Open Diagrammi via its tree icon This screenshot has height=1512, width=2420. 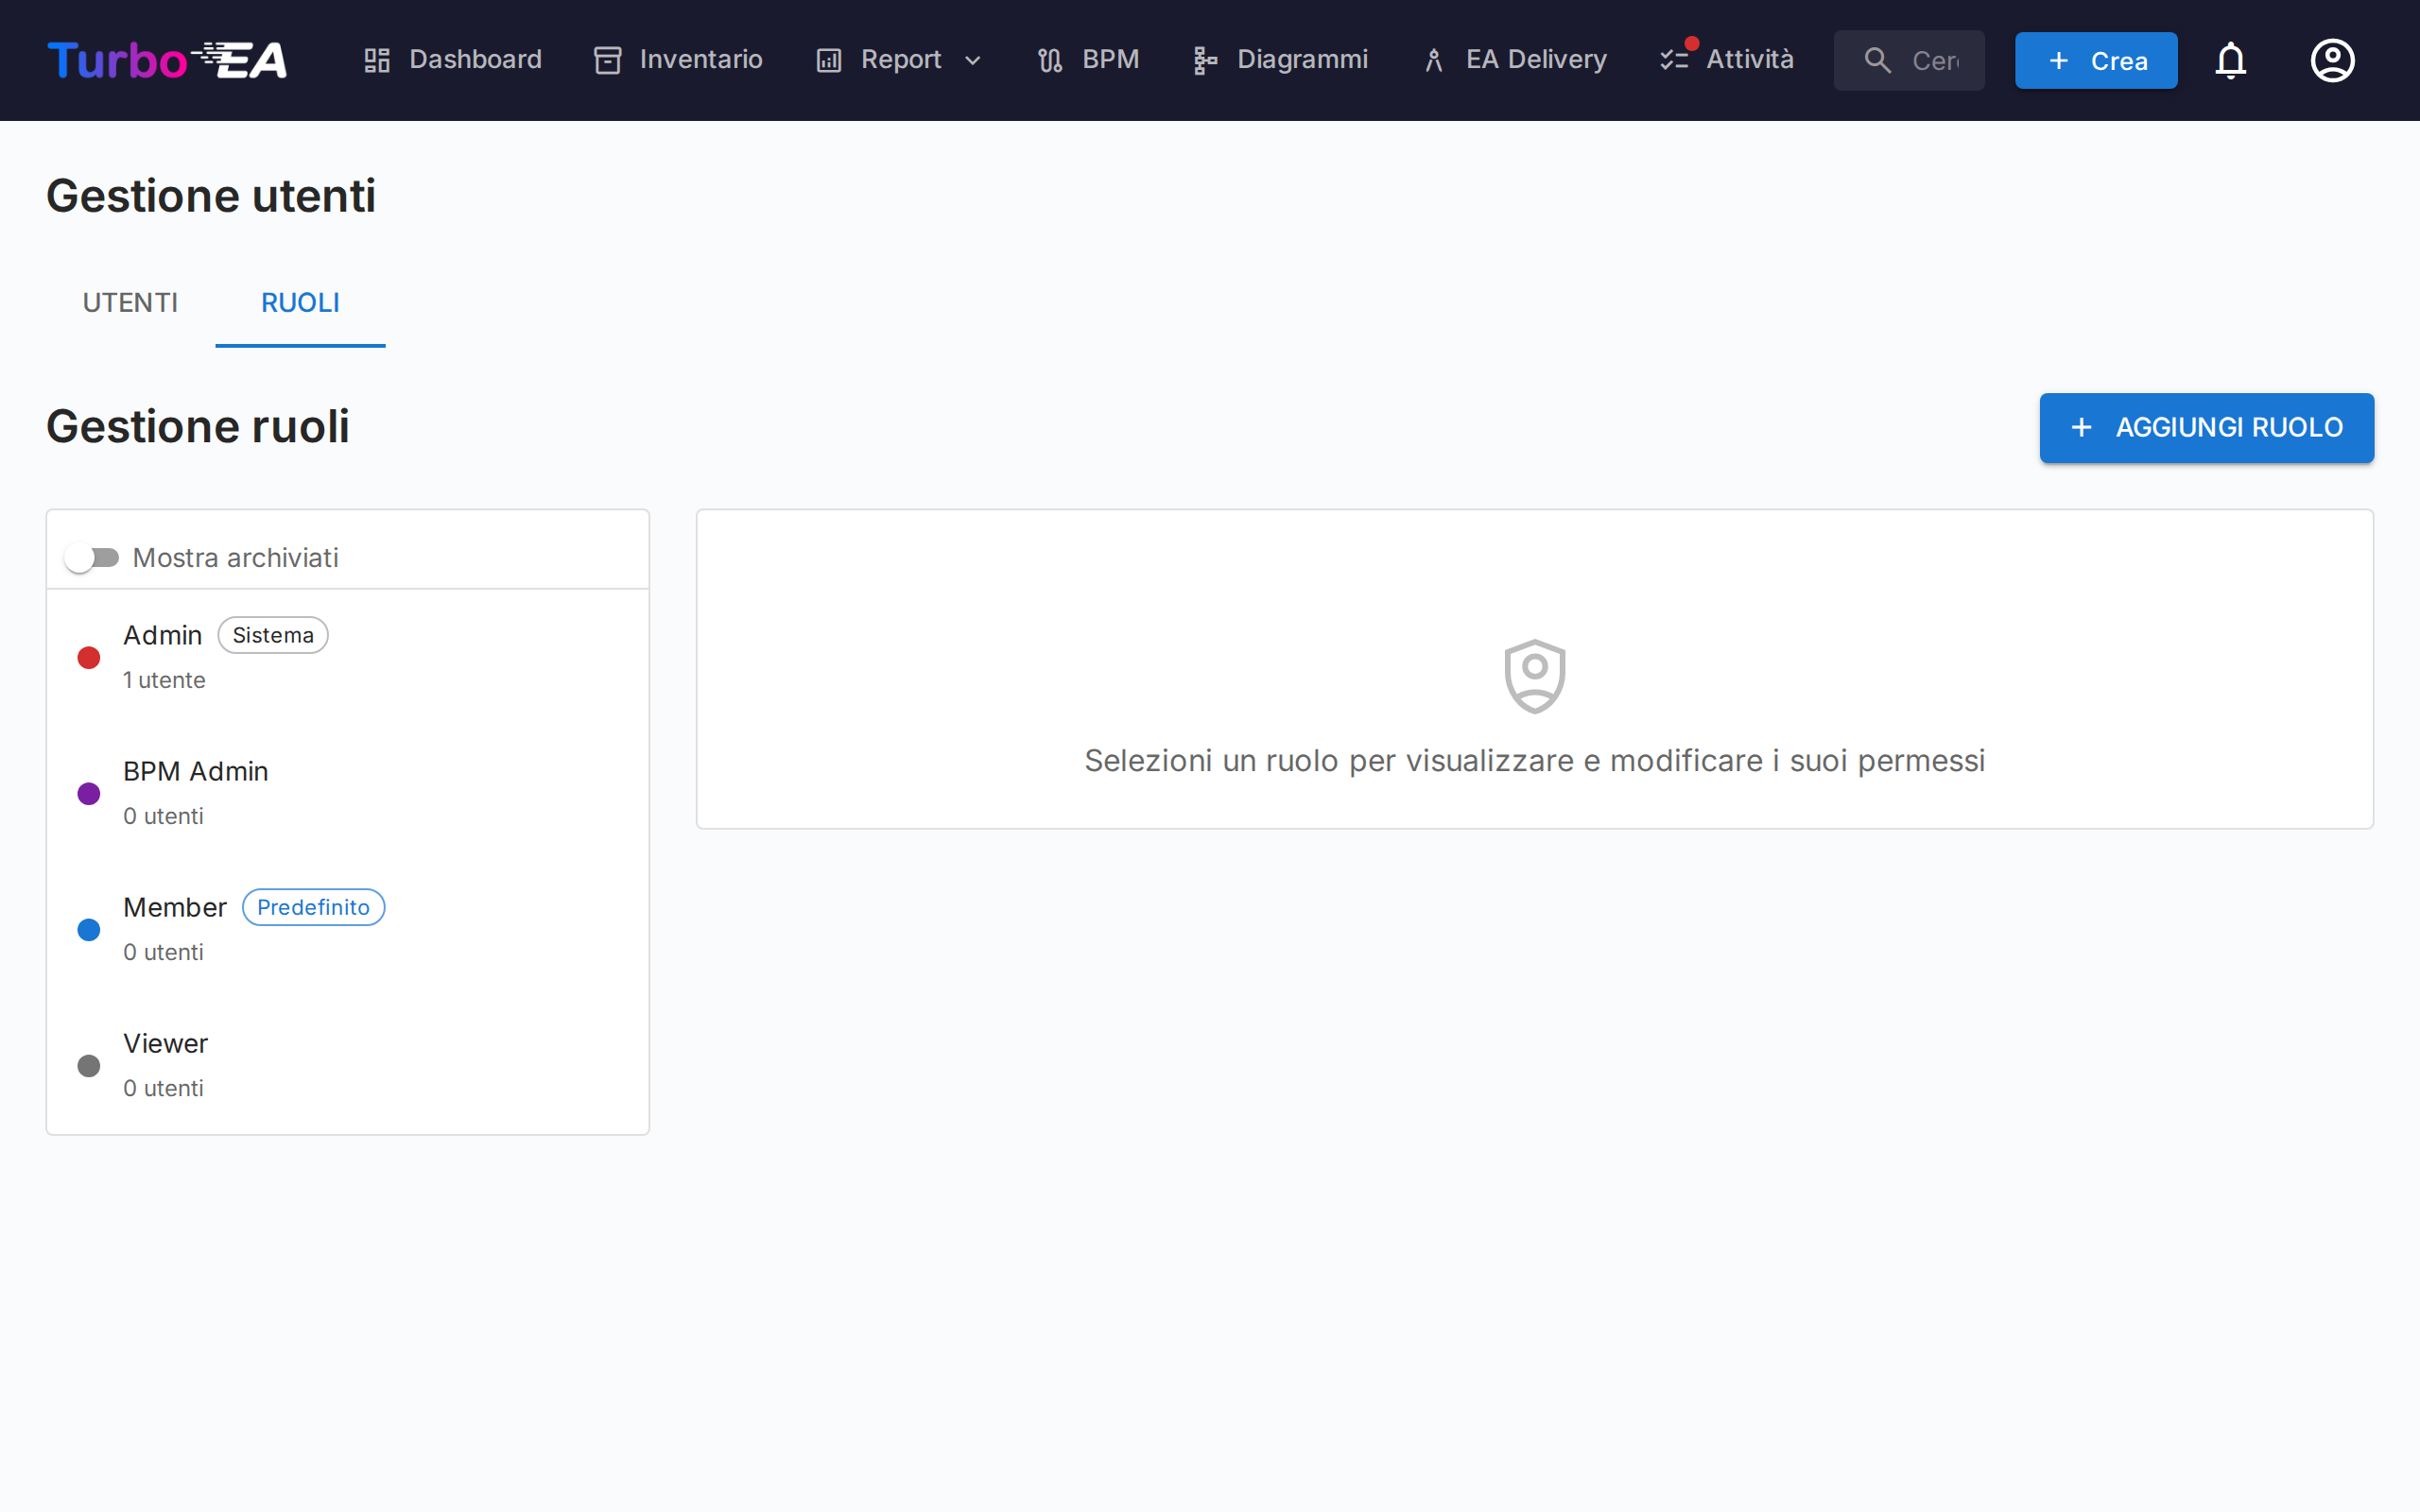[1204, 60]
